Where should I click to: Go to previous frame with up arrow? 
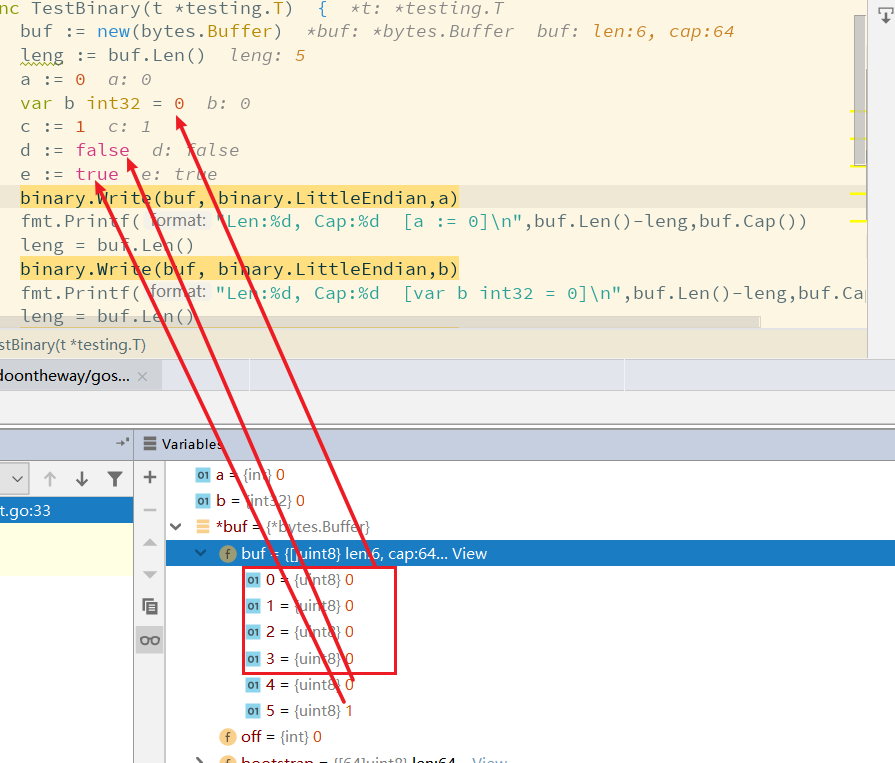tap(50, 479)
